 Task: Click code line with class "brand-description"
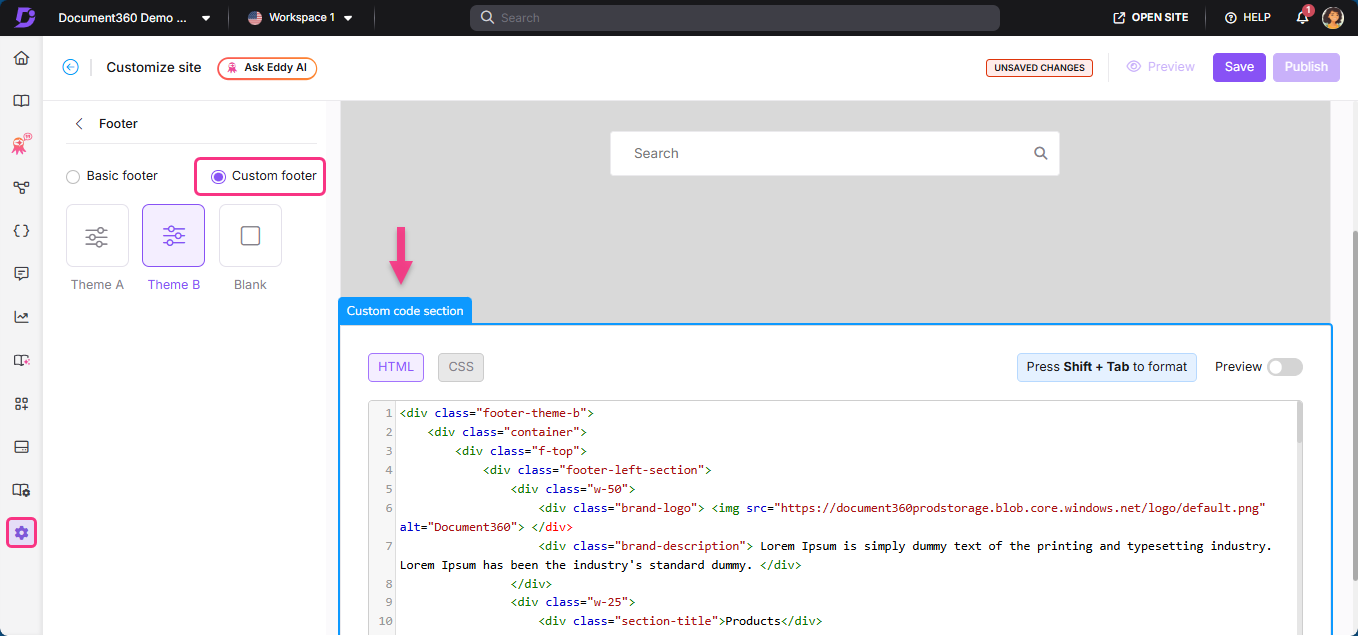coord(835,555)
